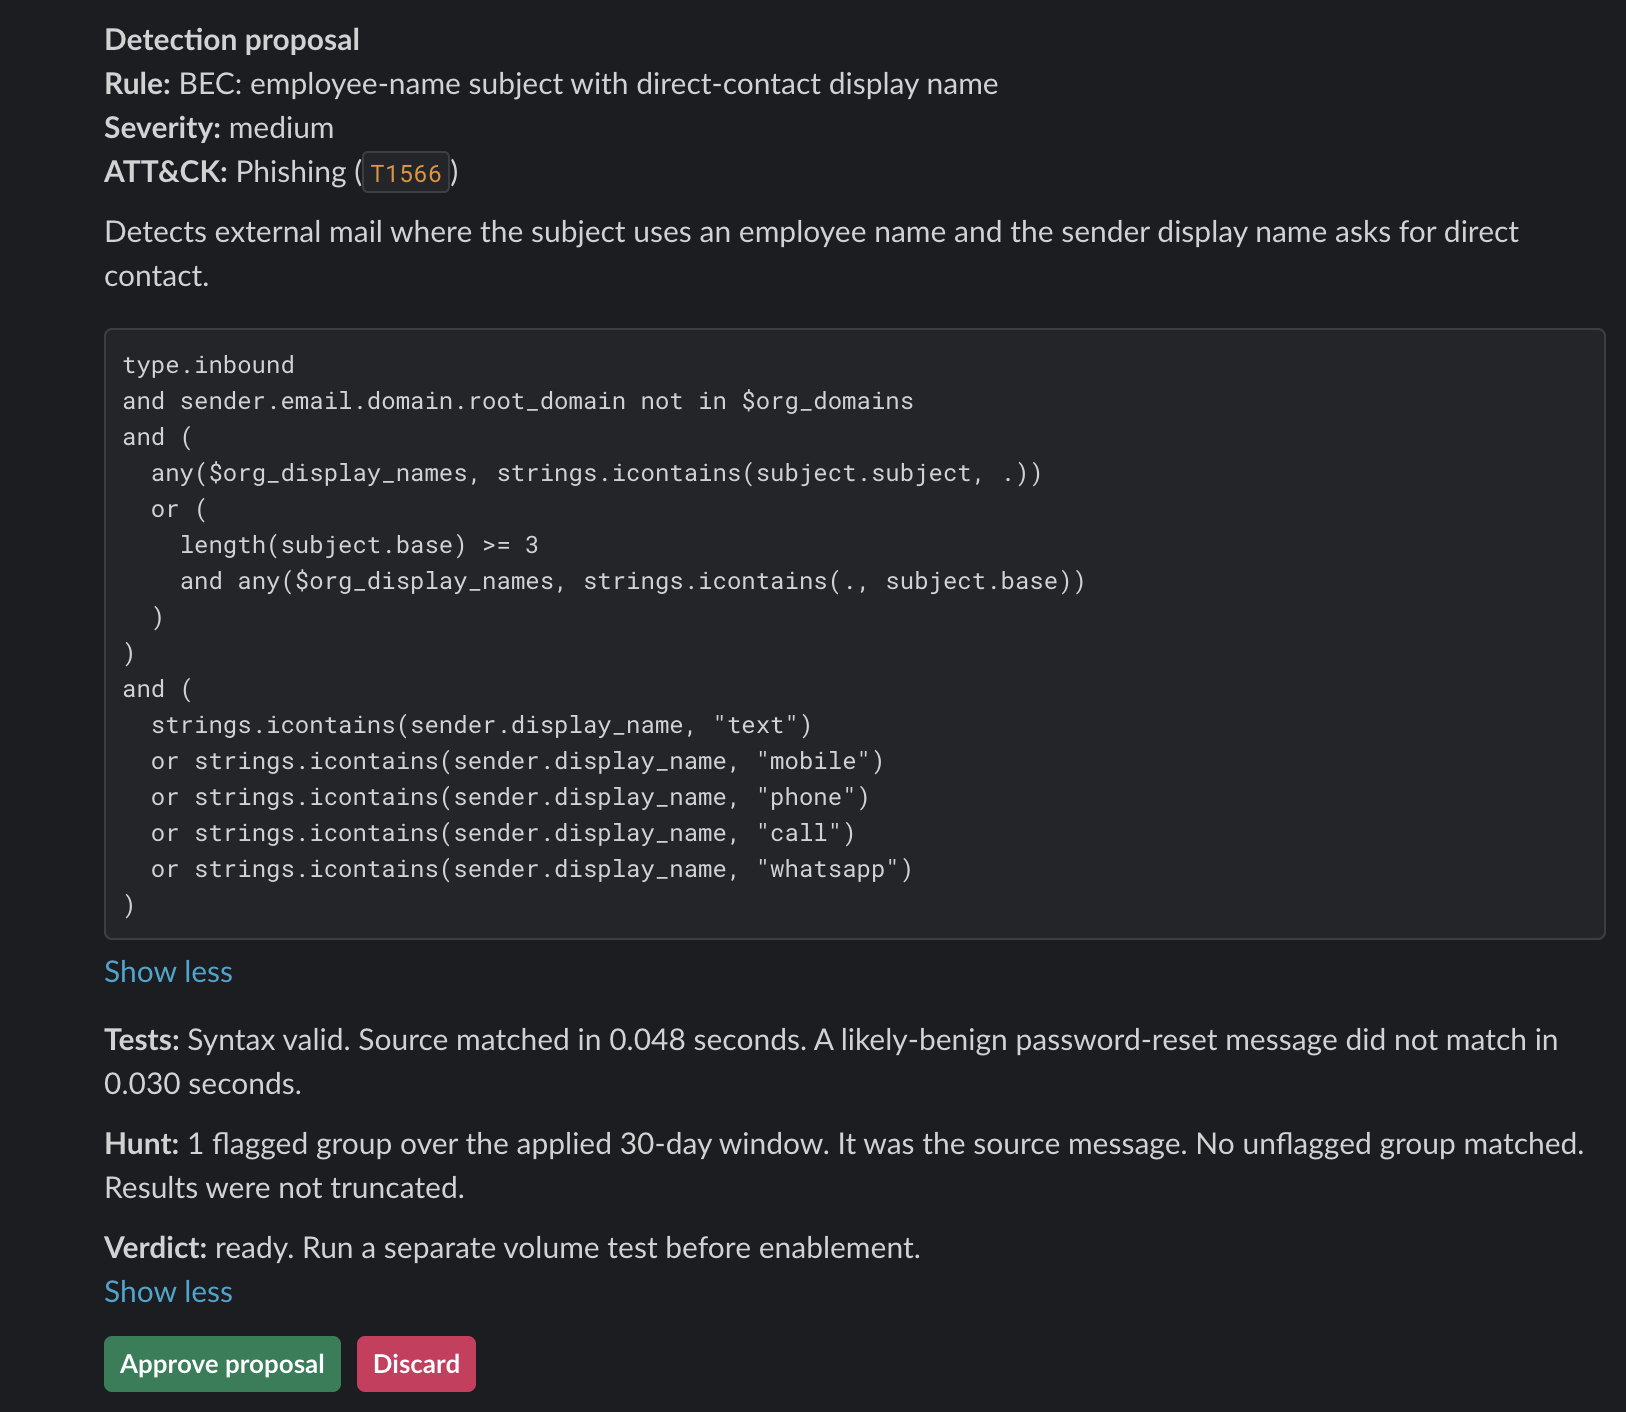Click the 'Detects external mail' description paragraph
The width and height of the screenshot is (1626, 1412).
tap(811, 254)
